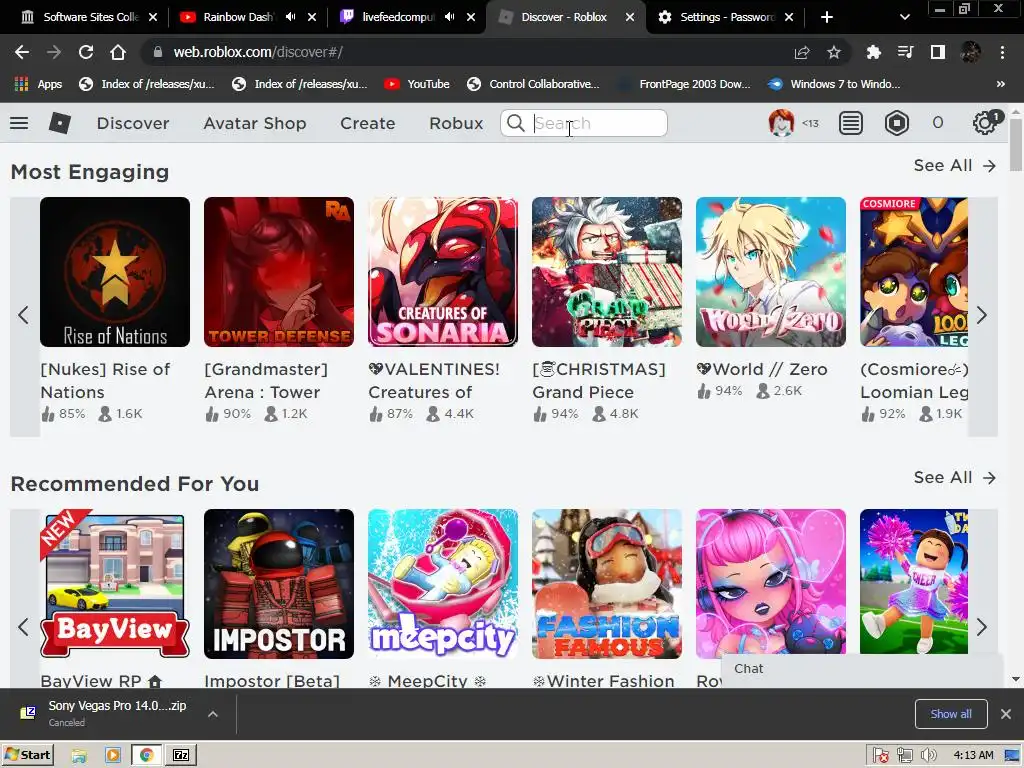This screenshot has height=768, width=1024.
Task: Close the downloads bar
Action: (1006, 714)
